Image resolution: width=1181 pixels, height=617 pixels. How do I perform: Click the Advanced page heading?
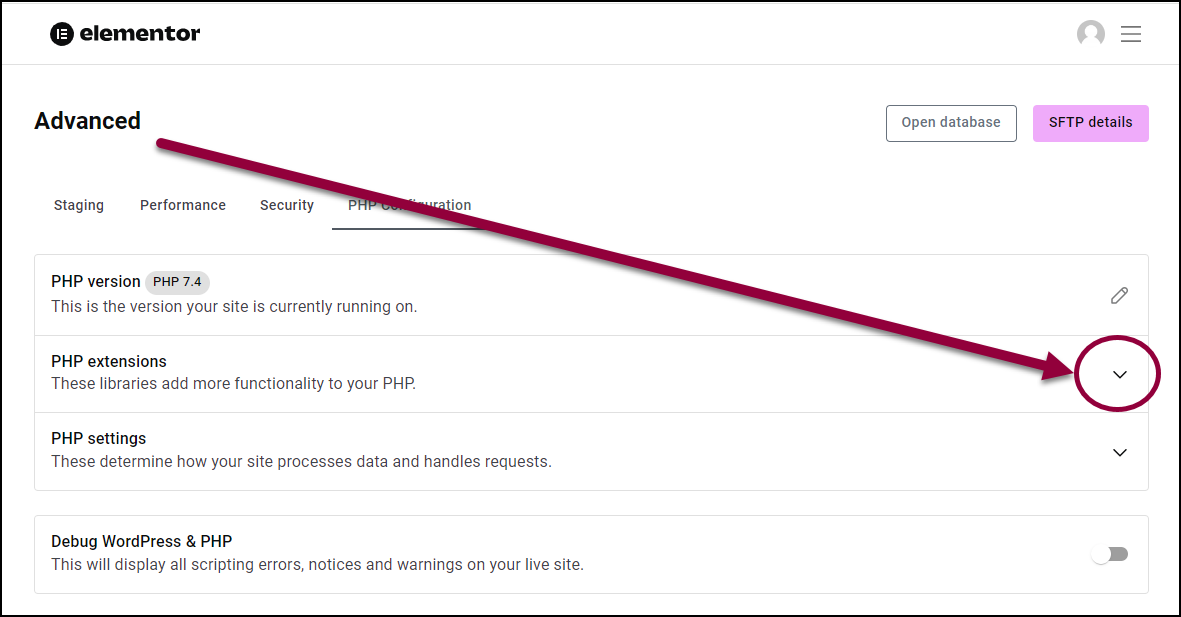click(87, 121)
